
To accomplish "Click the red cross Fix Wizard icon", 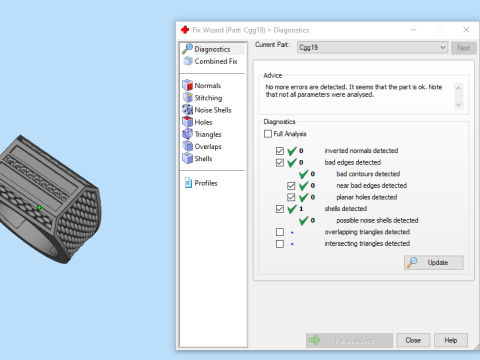I will [x=185, y=30].
